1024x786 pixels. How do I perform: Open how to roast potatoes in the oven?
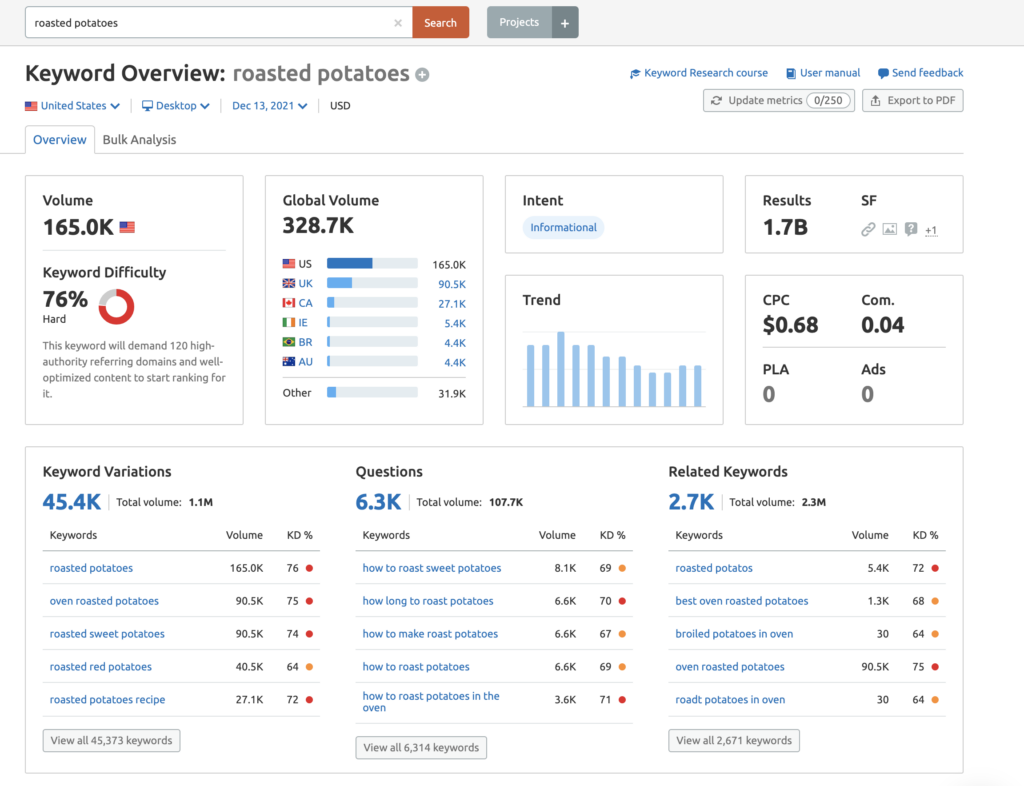[x=431, y=702]
